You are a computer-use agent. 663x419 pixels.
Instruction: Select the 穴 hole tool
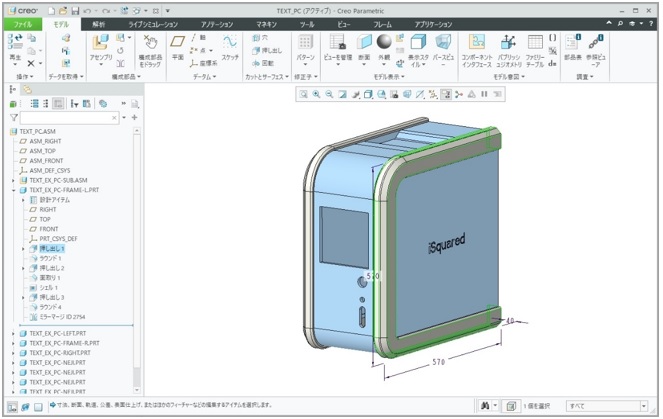pyautogui.click(x=260, y=38)
